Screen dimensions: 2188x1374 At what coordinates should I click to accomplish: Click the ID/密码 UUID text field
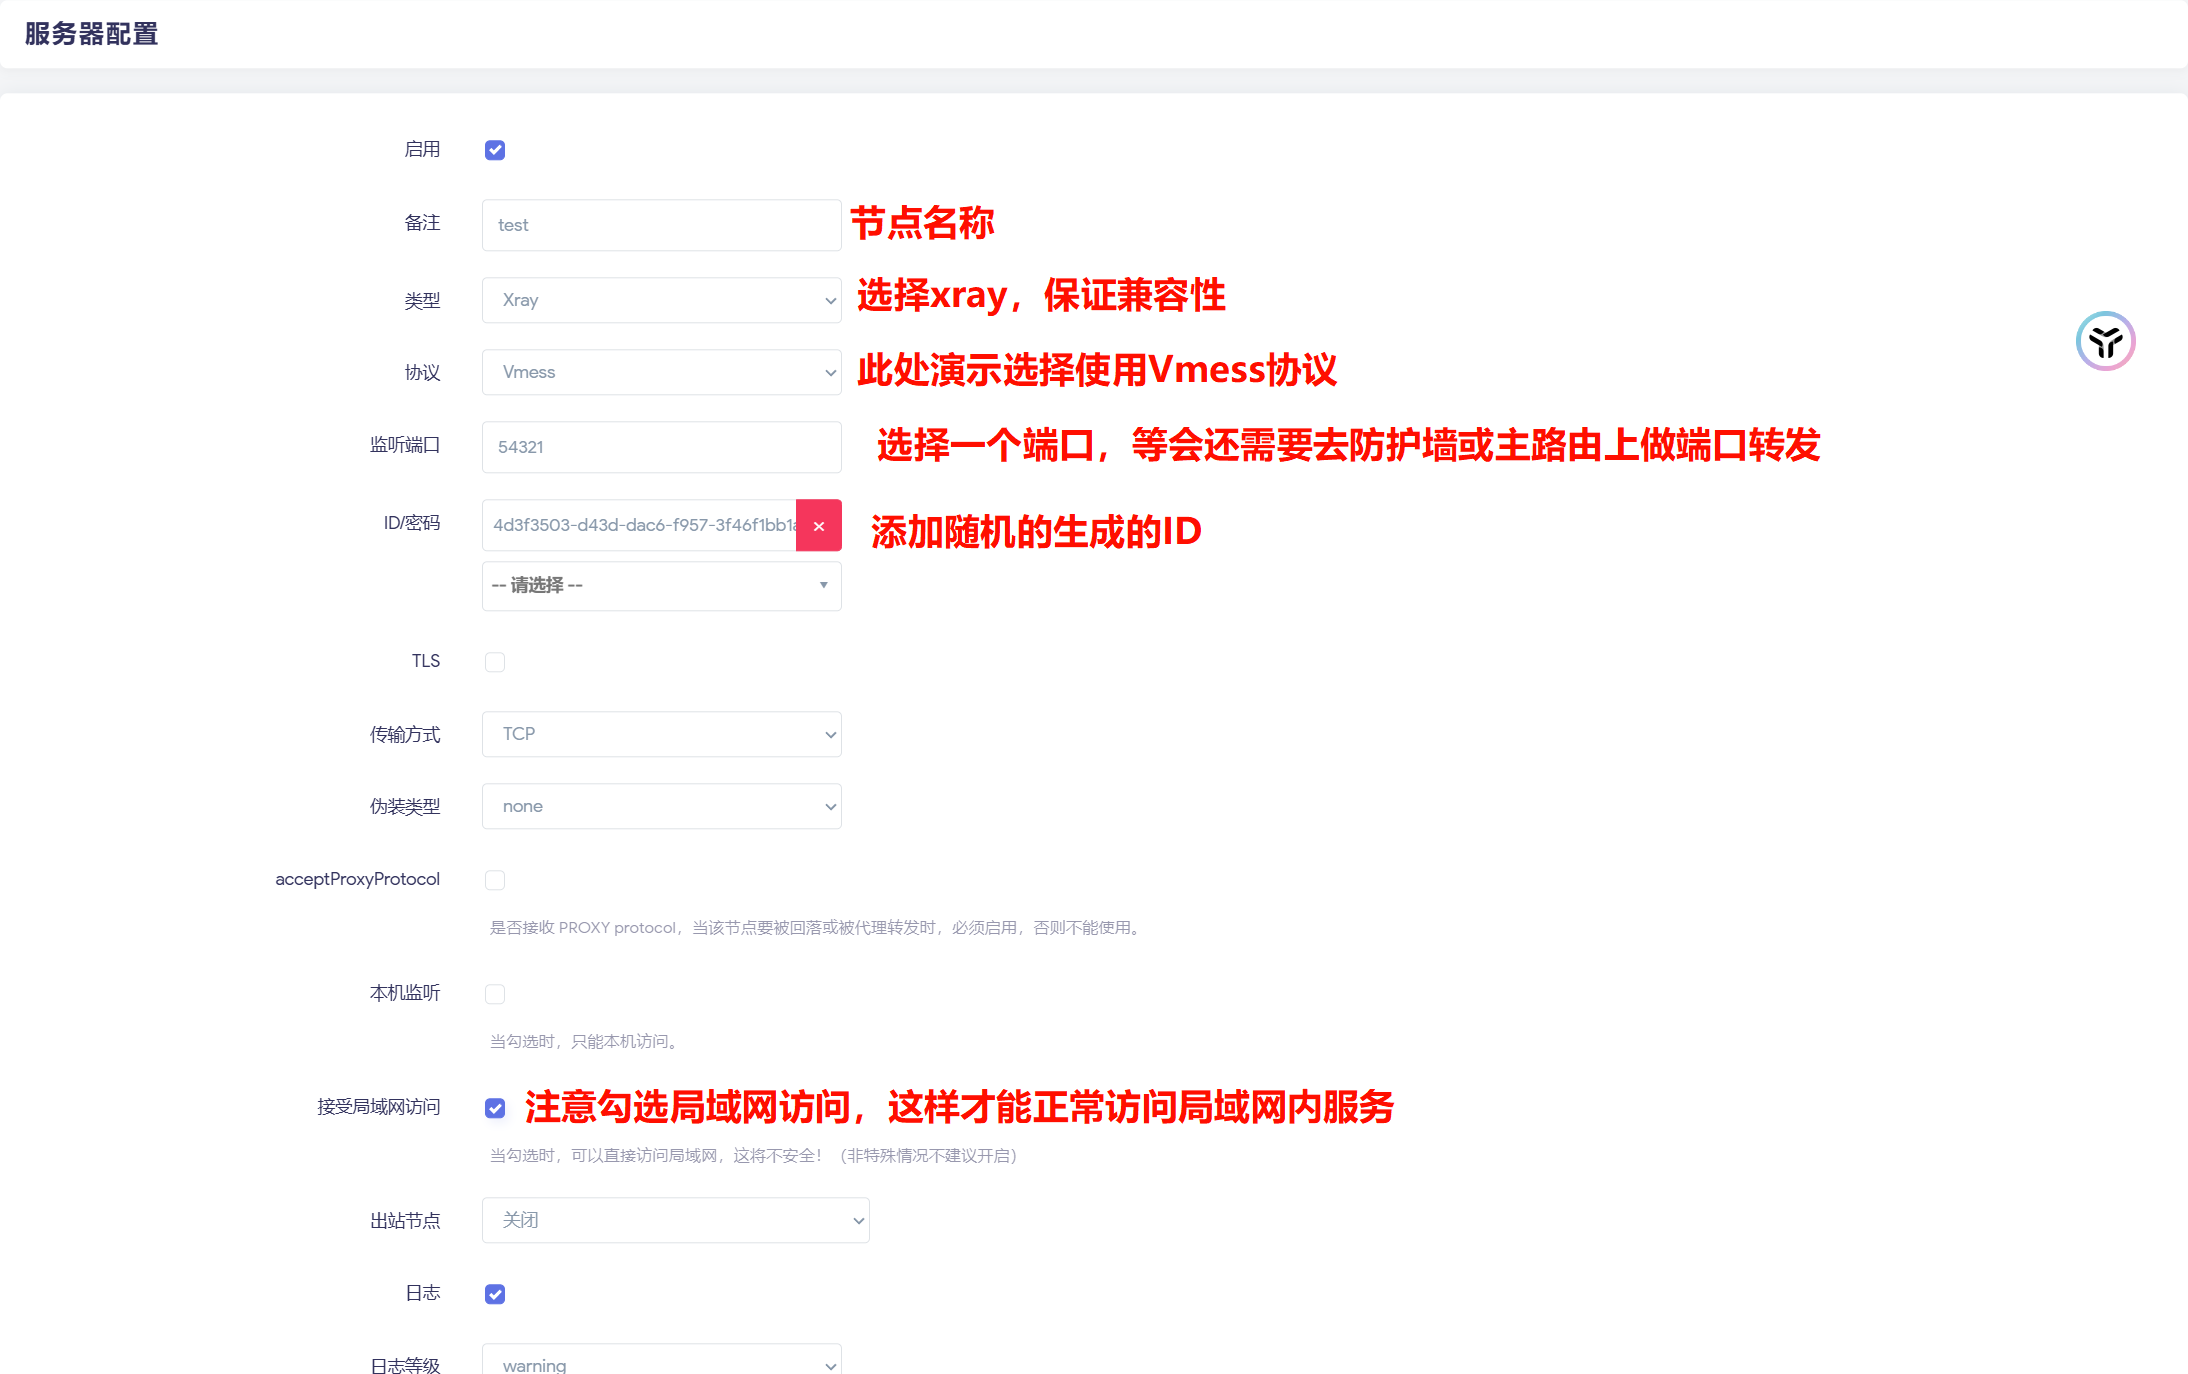[x=640, y=525]
